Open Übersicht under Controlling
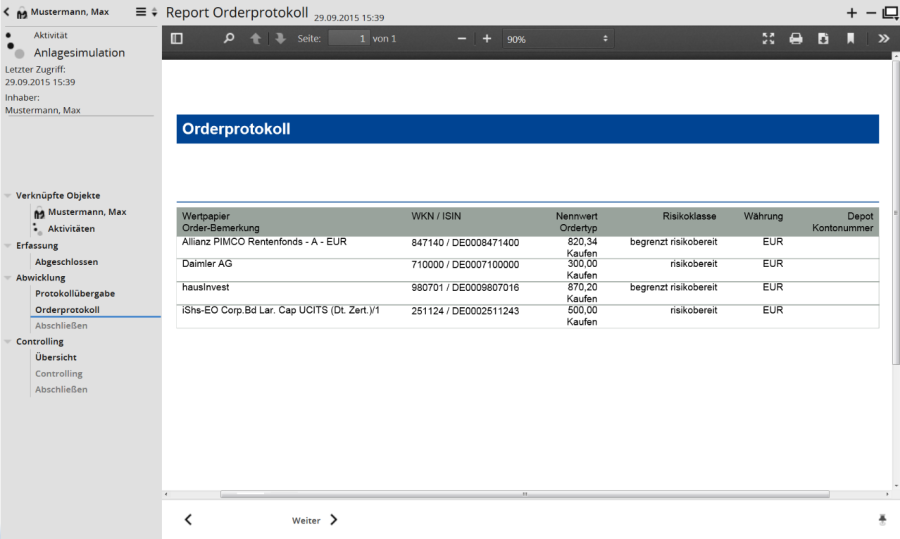This screenshot has height=539, width=900. tap(56, 358)
